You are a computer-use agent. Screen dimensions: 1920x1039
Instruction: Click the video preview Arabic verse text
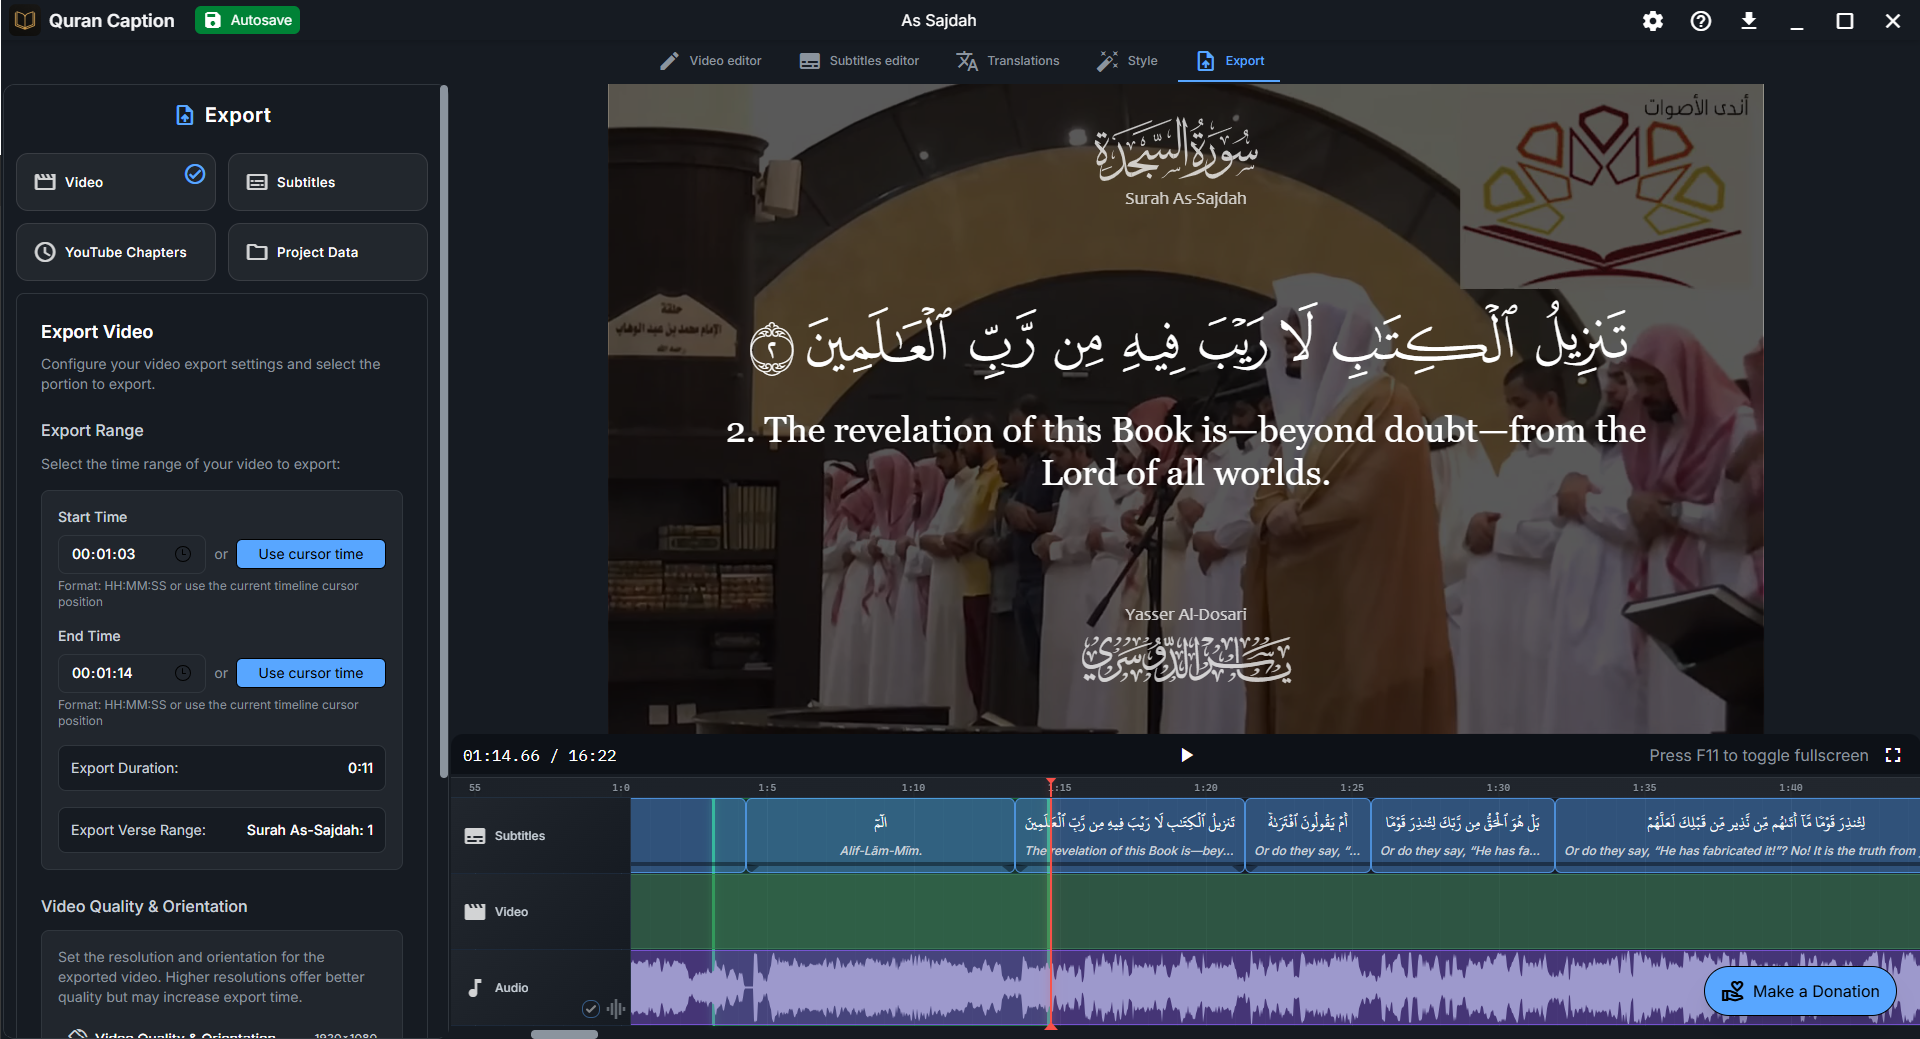coord(1188,340)
